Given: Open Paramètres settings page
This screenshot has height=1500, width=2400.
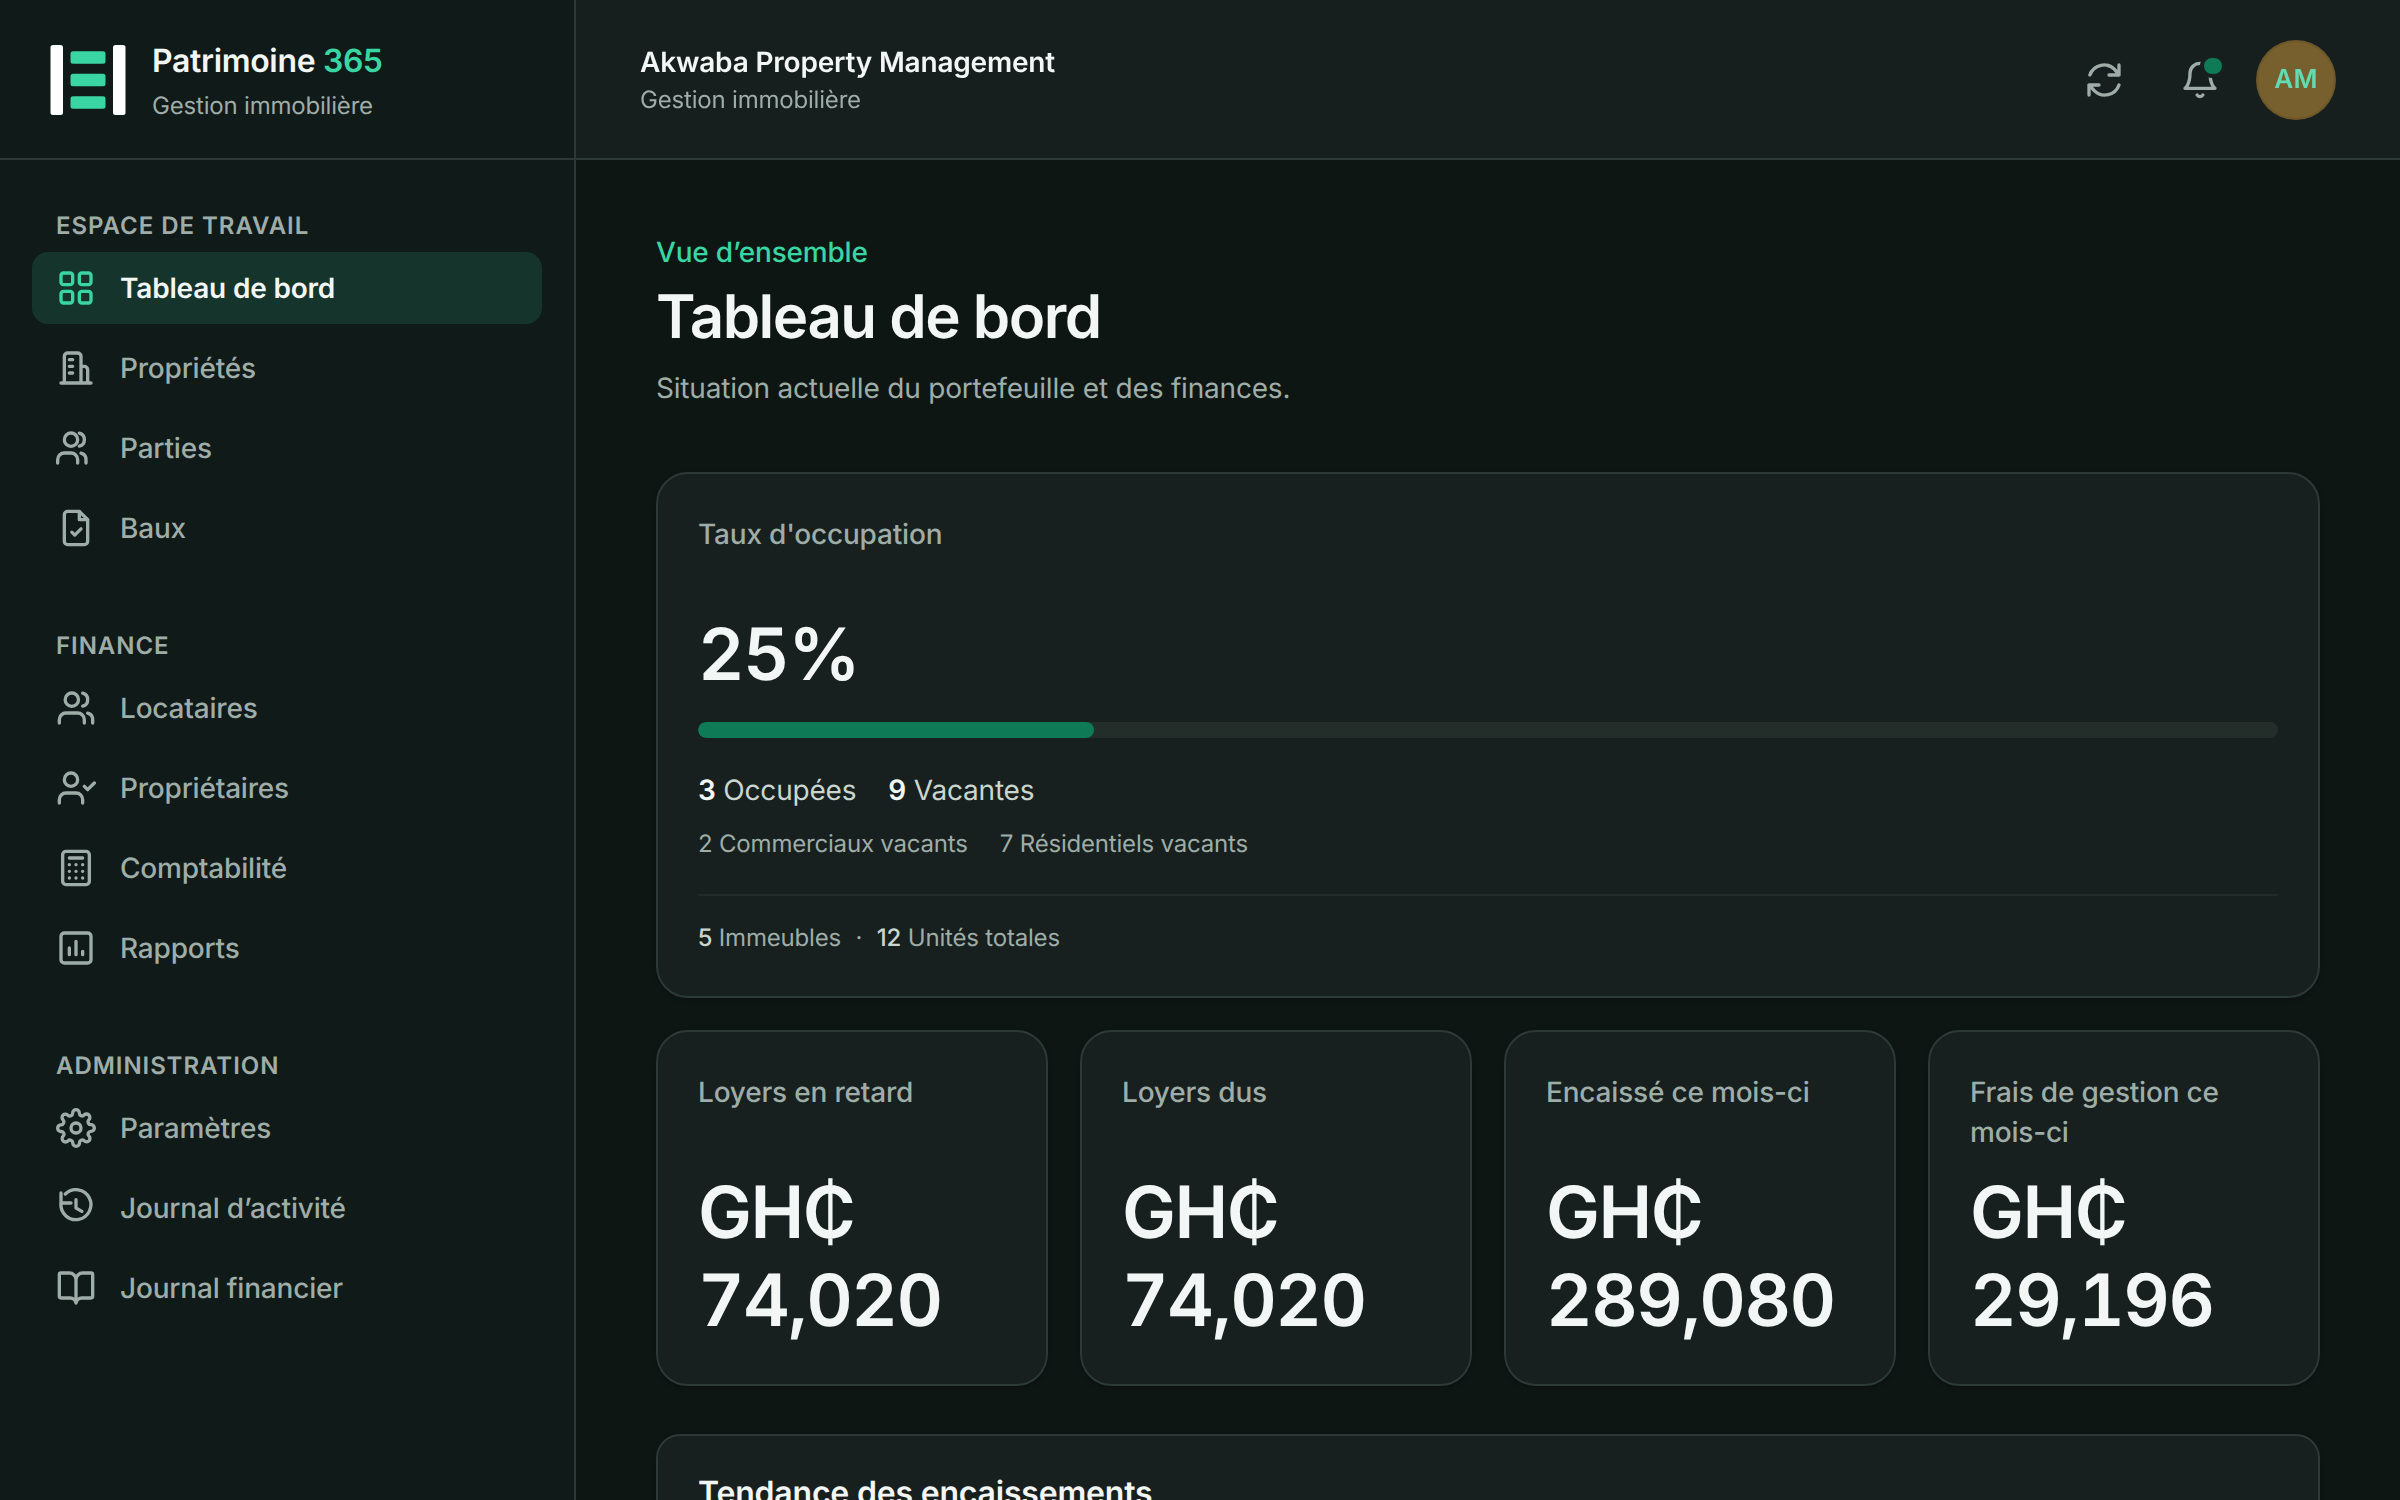Looking at the screenshot, I should pyautogui.click(x=287, y=1128).
